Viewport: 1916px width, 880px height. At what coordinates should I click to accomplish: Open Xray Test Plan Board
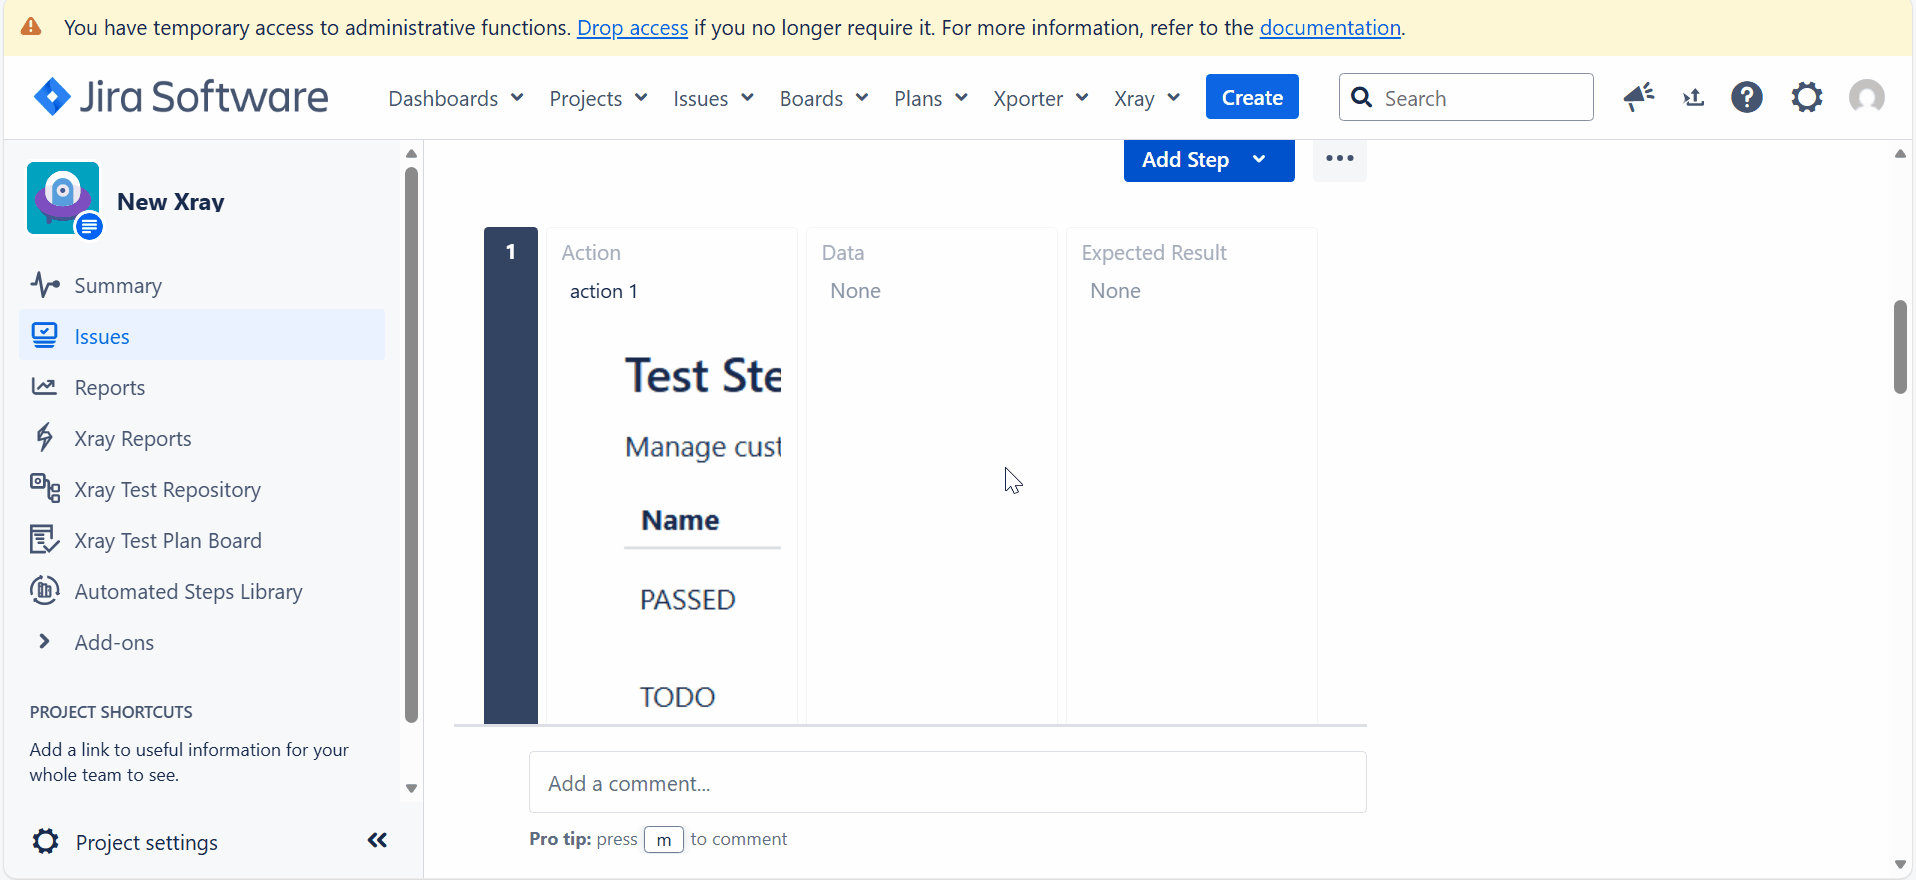(x=168, y=541)
